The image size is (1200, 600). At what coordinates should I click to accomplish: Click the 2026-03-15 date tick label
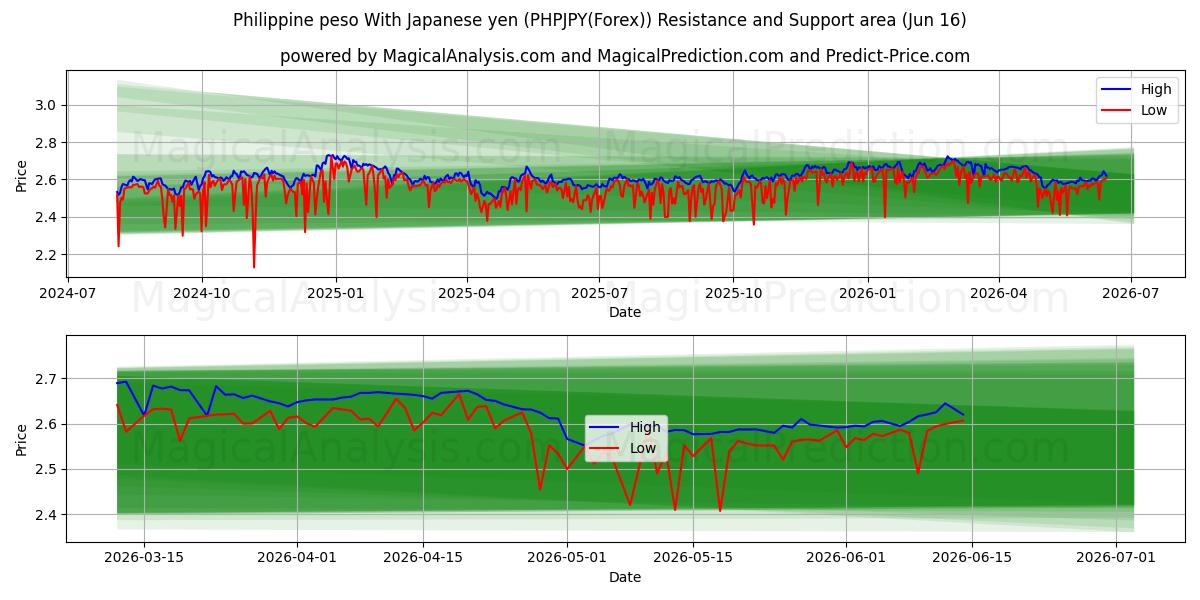tap(143, 558)
